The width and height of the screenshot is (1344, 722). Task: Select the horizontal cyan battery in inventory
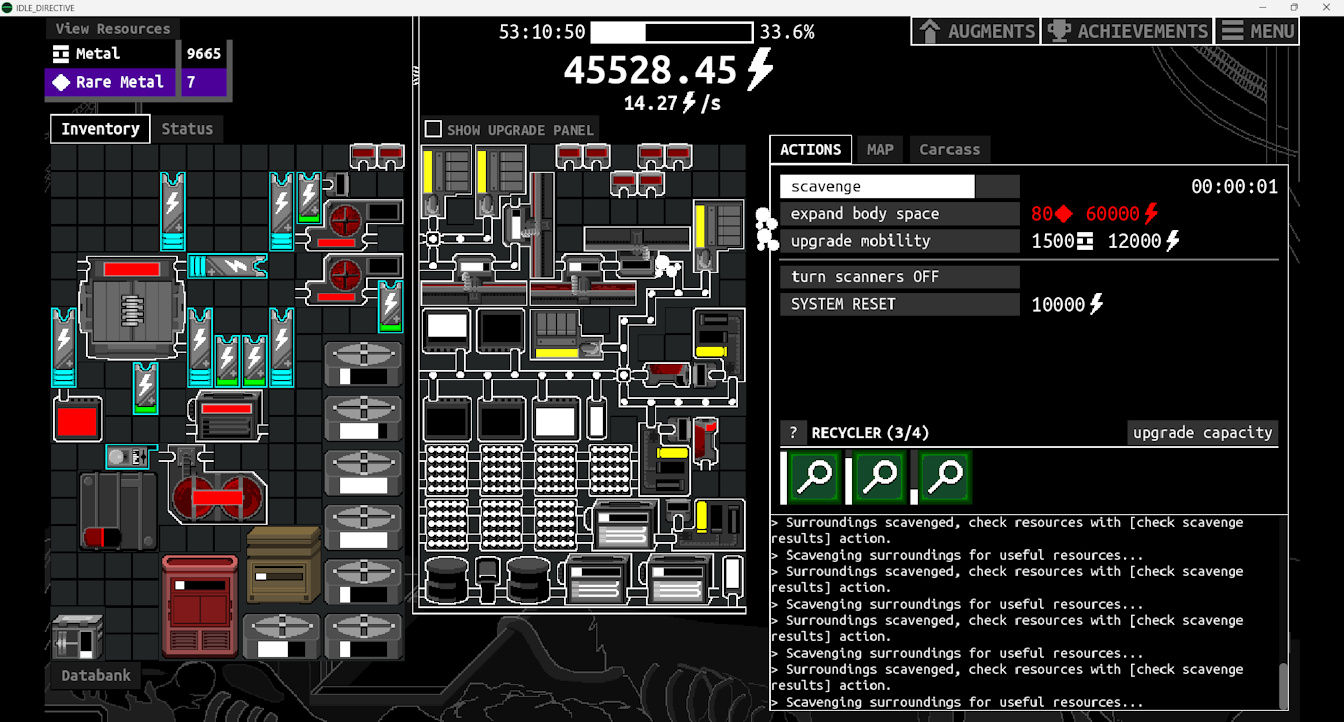[x=227, y=266]
